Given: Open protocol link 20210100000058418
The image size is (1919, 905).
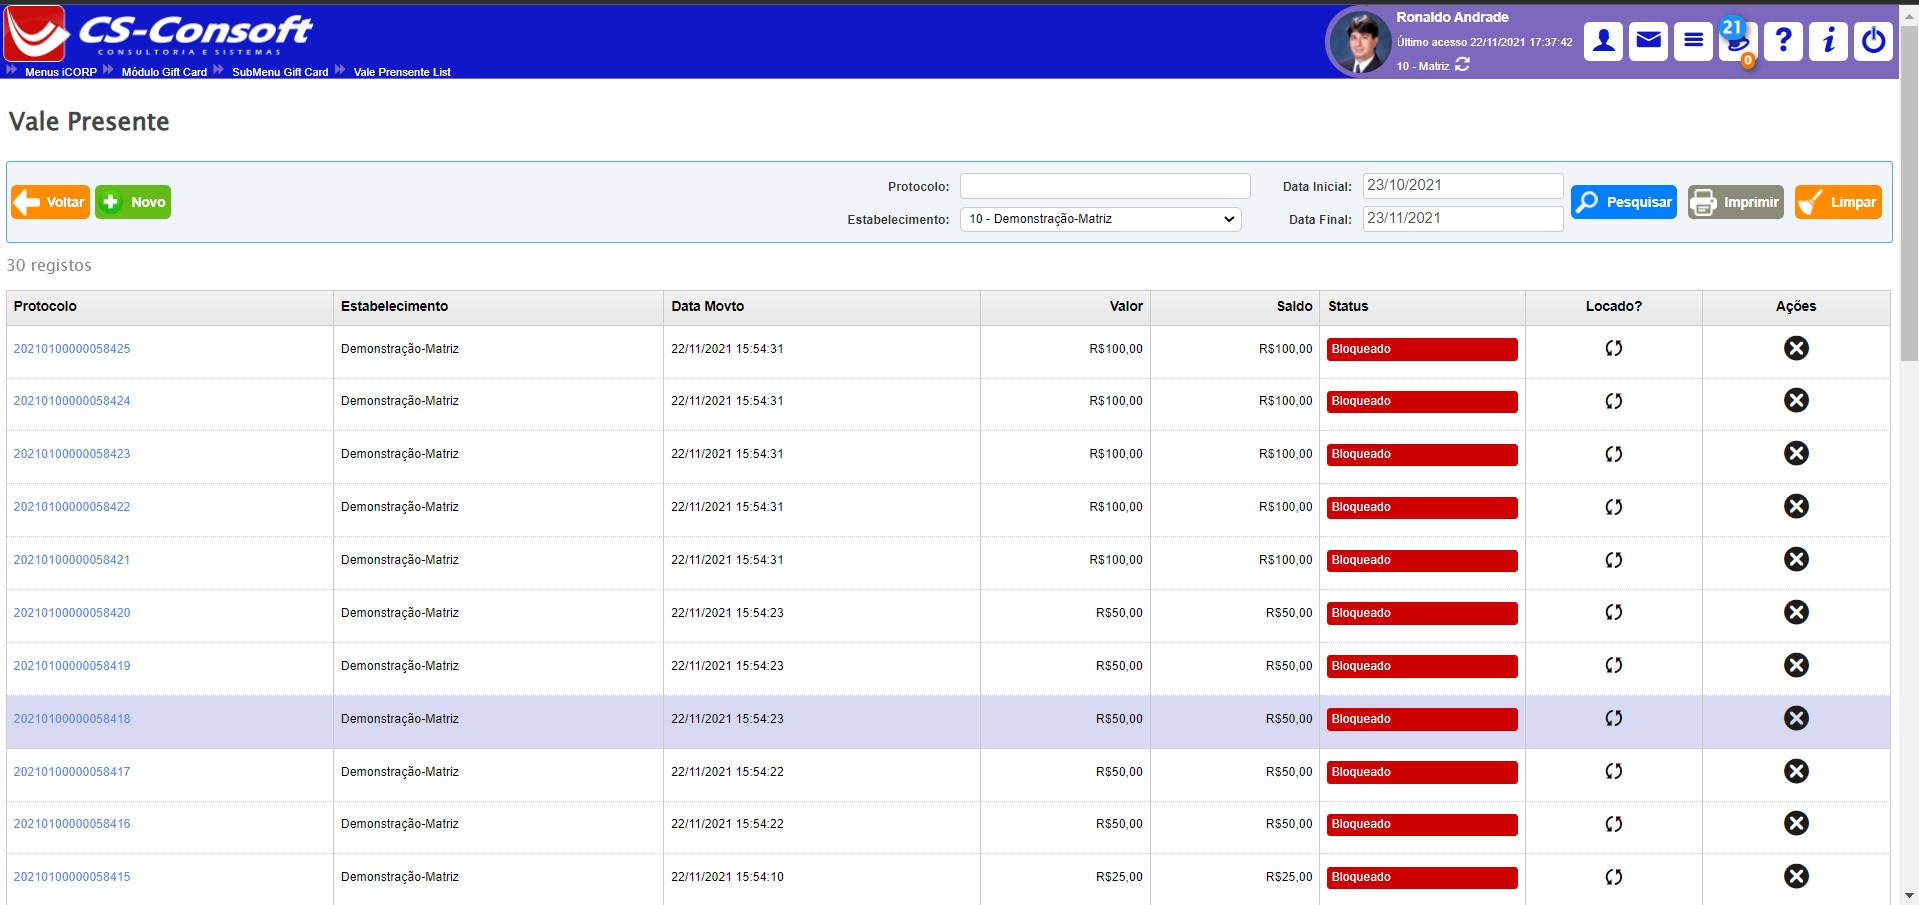Looking at the screenshot, I should (x=72, y=719).
